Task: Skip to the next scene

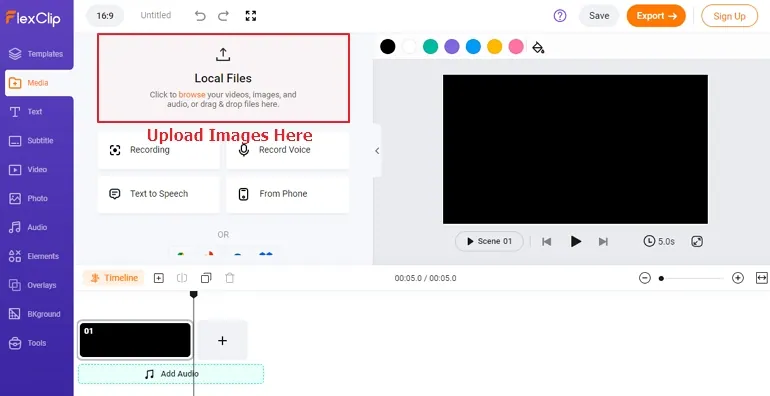Action: point(604,242)
